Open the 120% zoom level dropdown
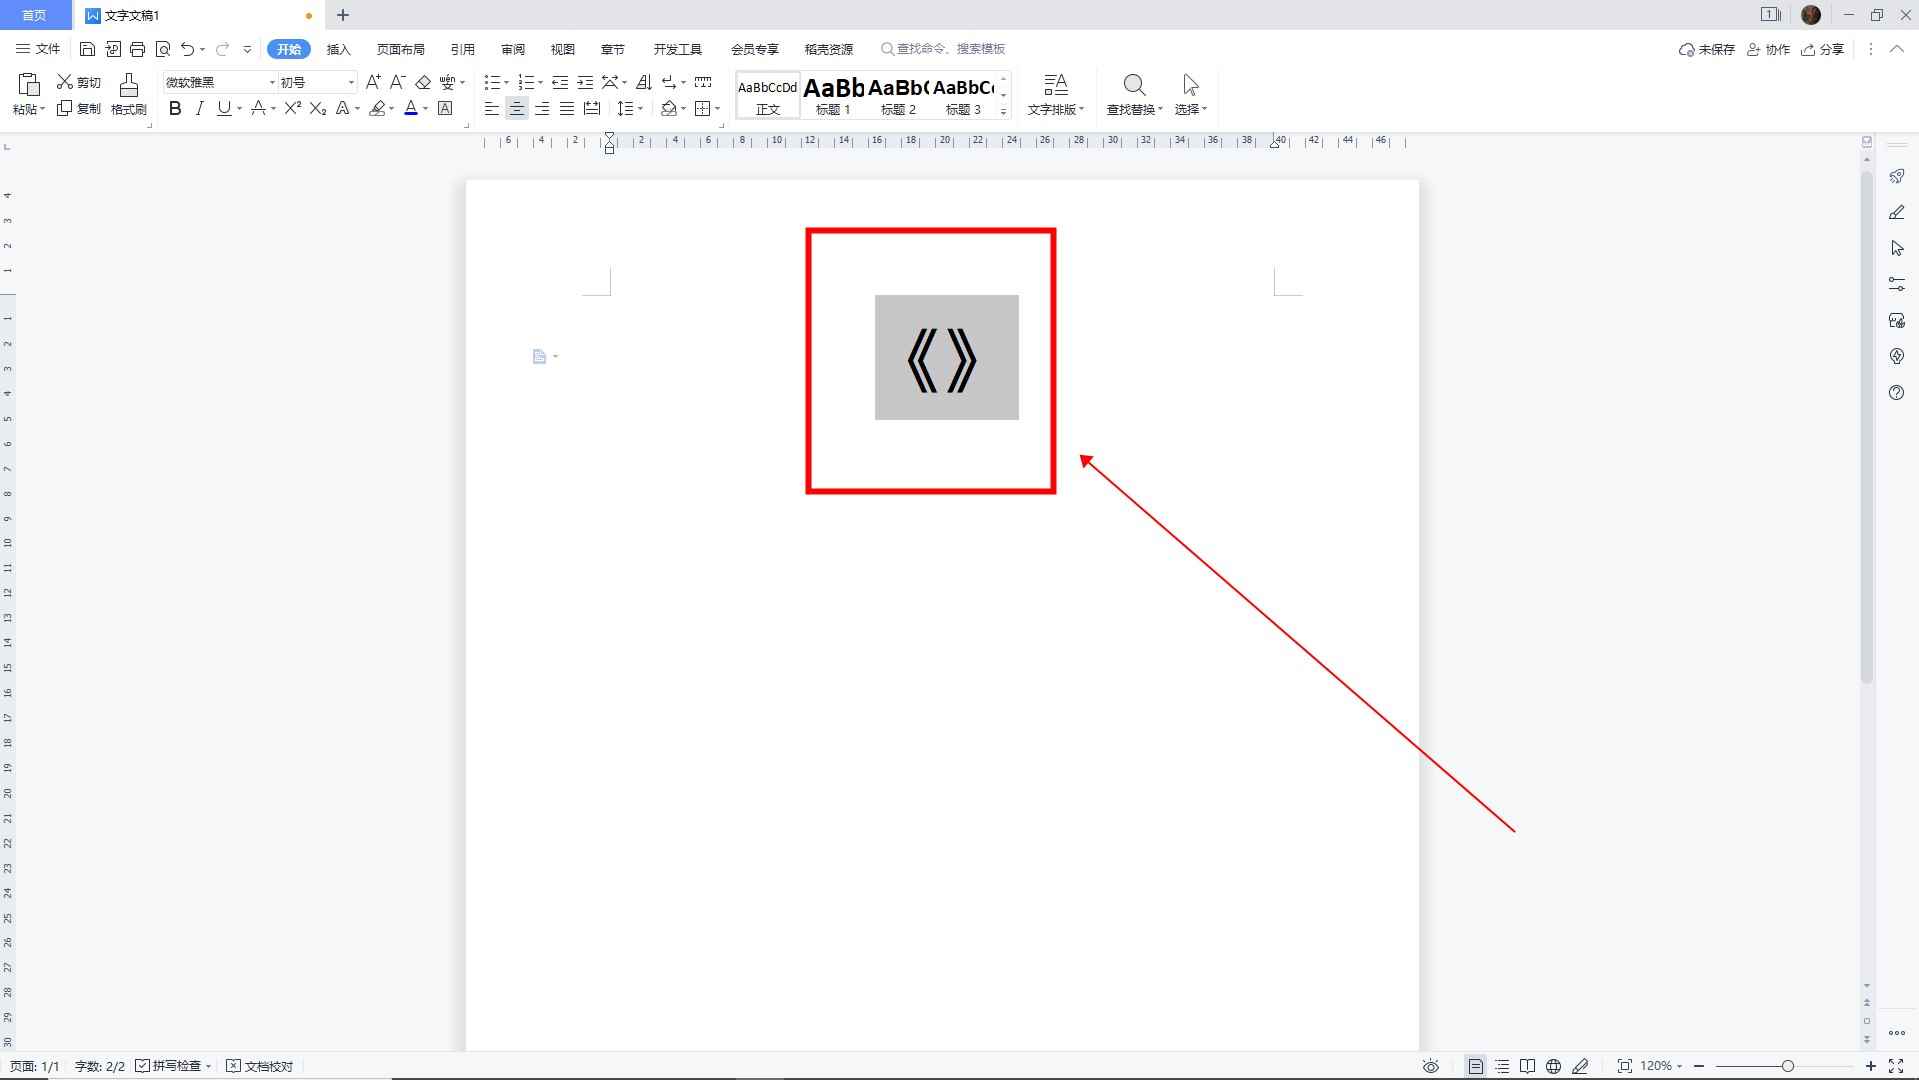1919x1080 pixels. pyautogui.click(x=1660, y=1066)
